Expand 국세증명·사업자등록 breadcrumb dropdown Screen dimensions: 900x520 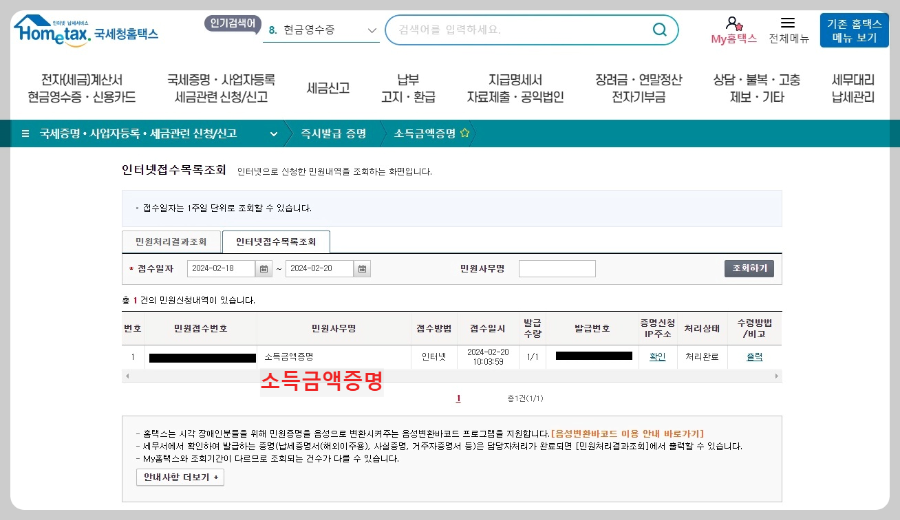(x=274, y=134)
